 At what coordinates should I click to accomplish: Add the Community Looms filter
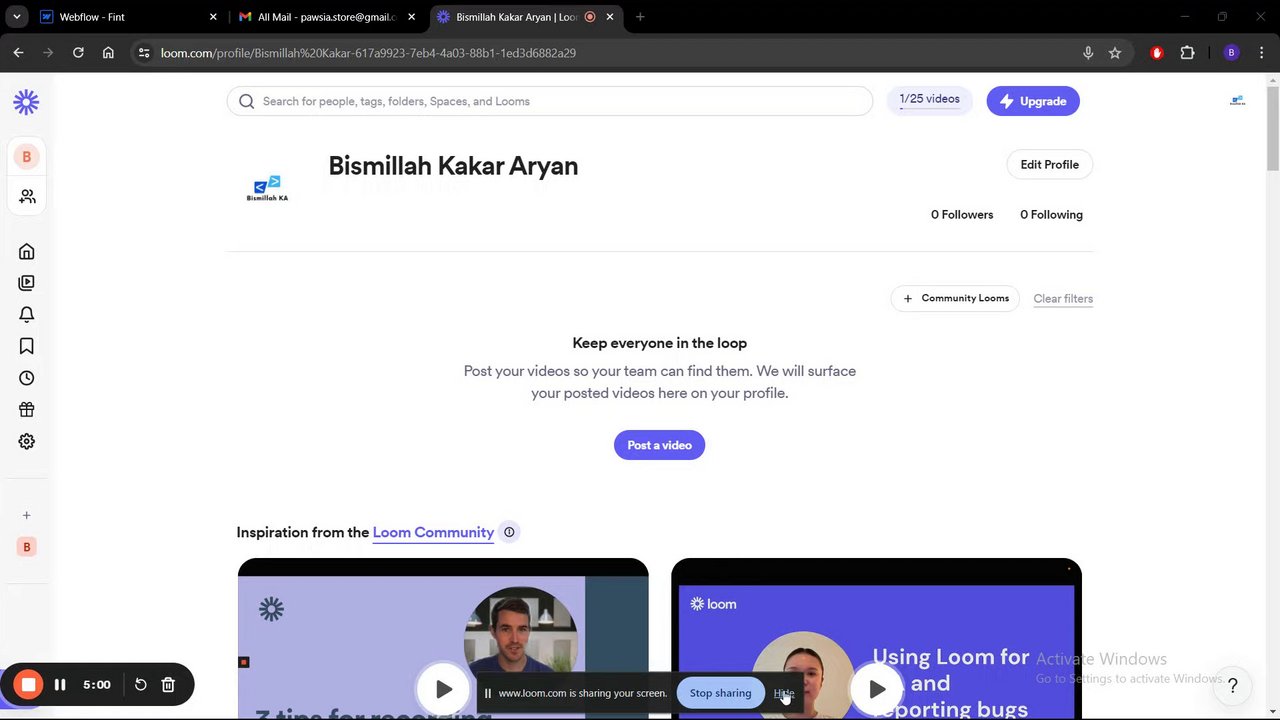pos(956,298)
